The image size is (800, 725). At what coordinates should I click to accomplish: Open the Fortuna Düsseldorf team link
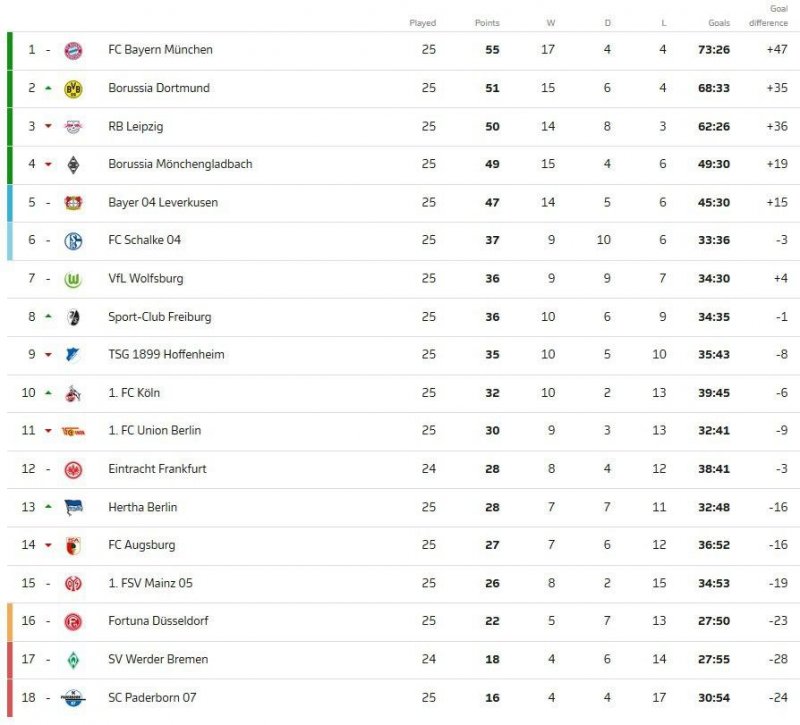click(x=159, y=621)
